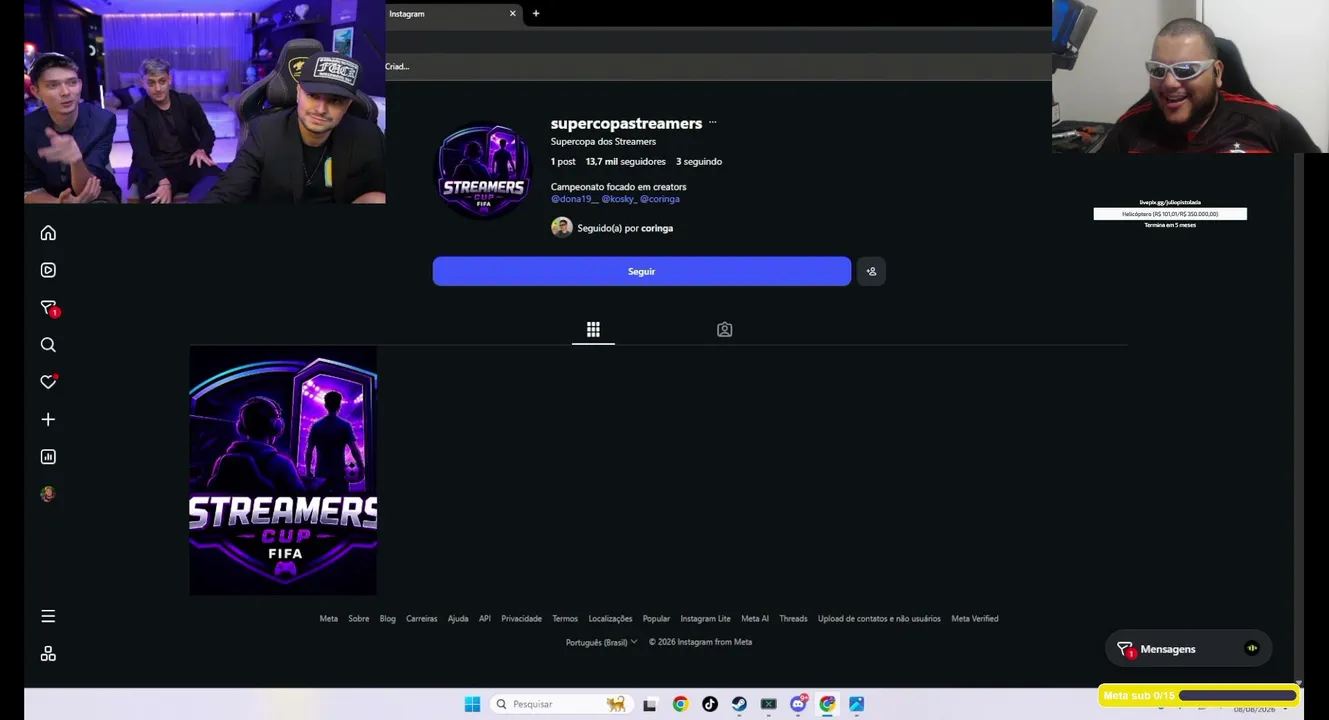Expand the Português (Brasil) language dropdown

[601, 642]
